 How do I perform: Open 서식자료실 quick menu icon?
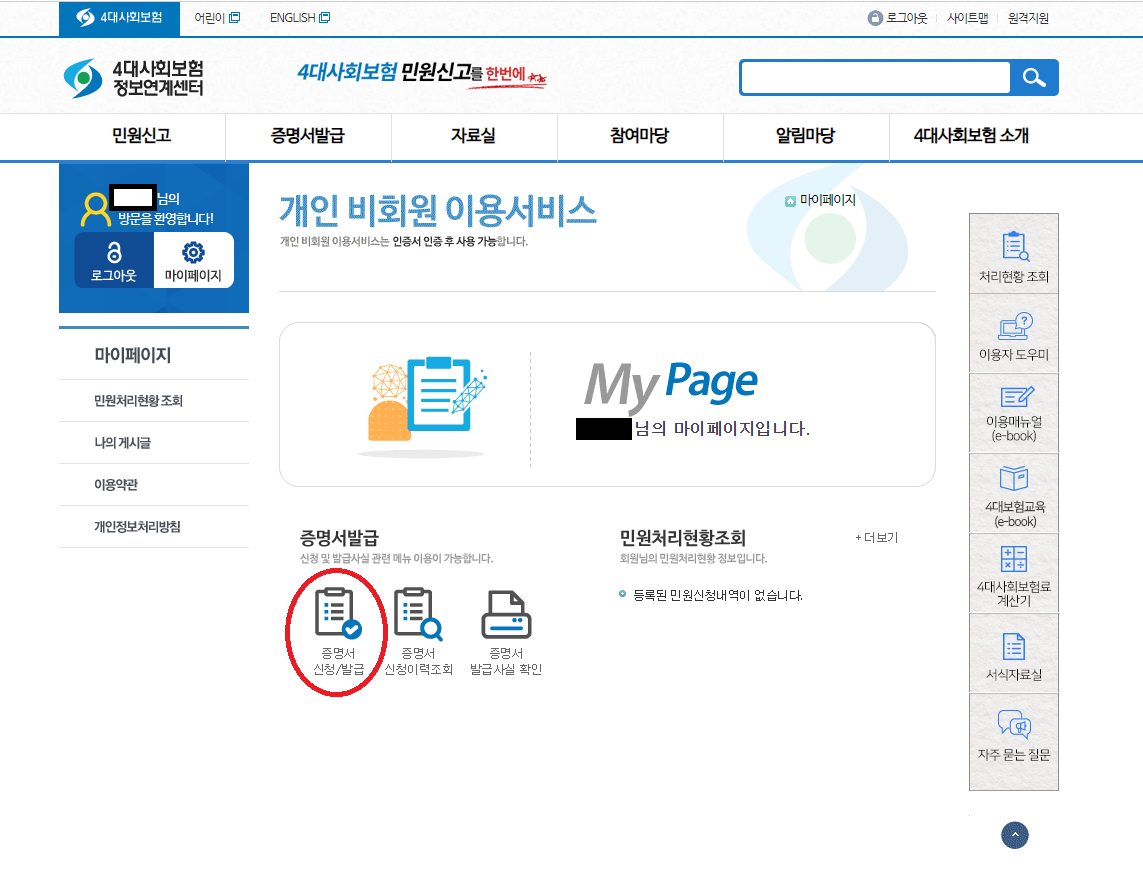1013,653
